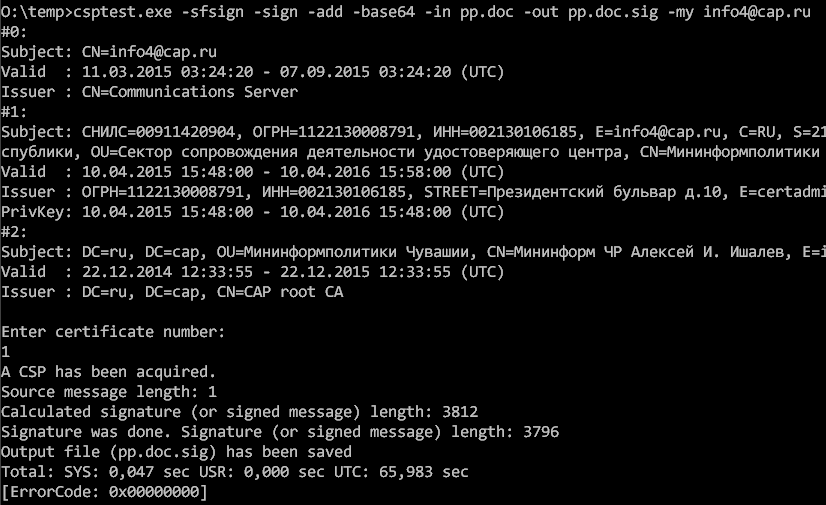This screenshot has width=826, height=505.
Task: Click the PrivKey validity line
Action: [x=253, y=212]
